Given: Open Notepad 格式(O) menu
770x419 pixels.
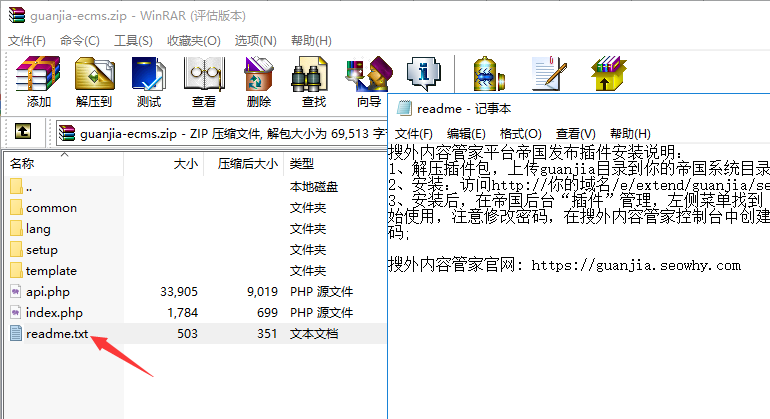Looking at the screenshot, I should coord(520,134).
